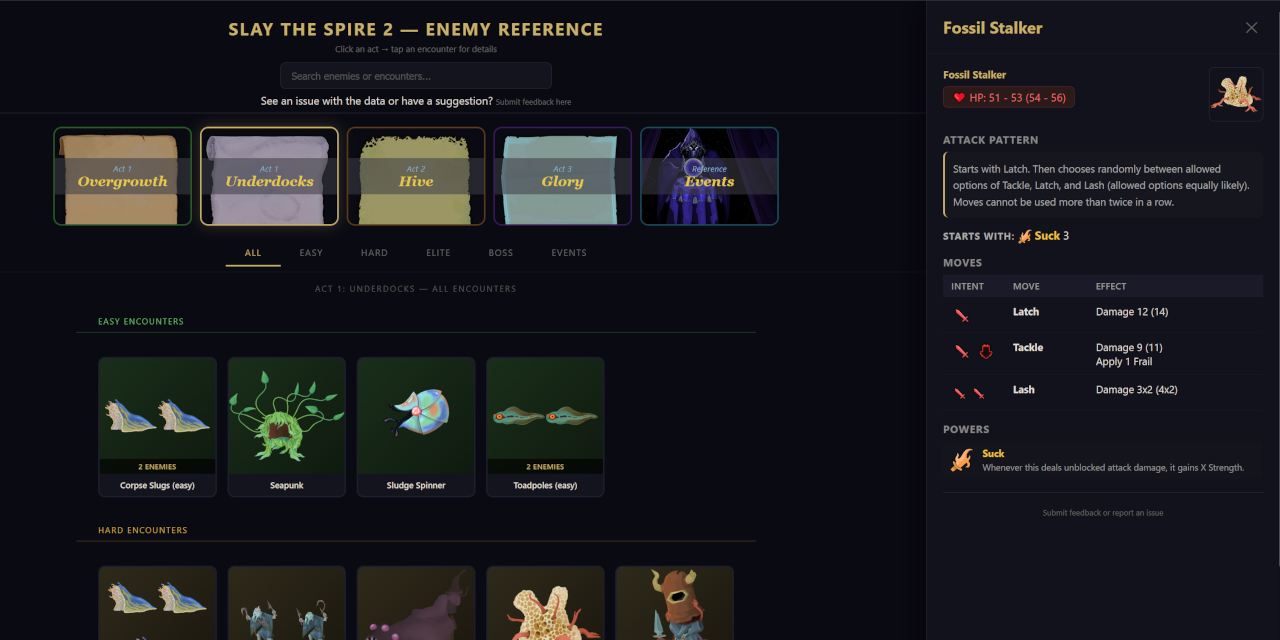
Task: Click the hooded figure icon on the Events card
Action: coord(709,176)
